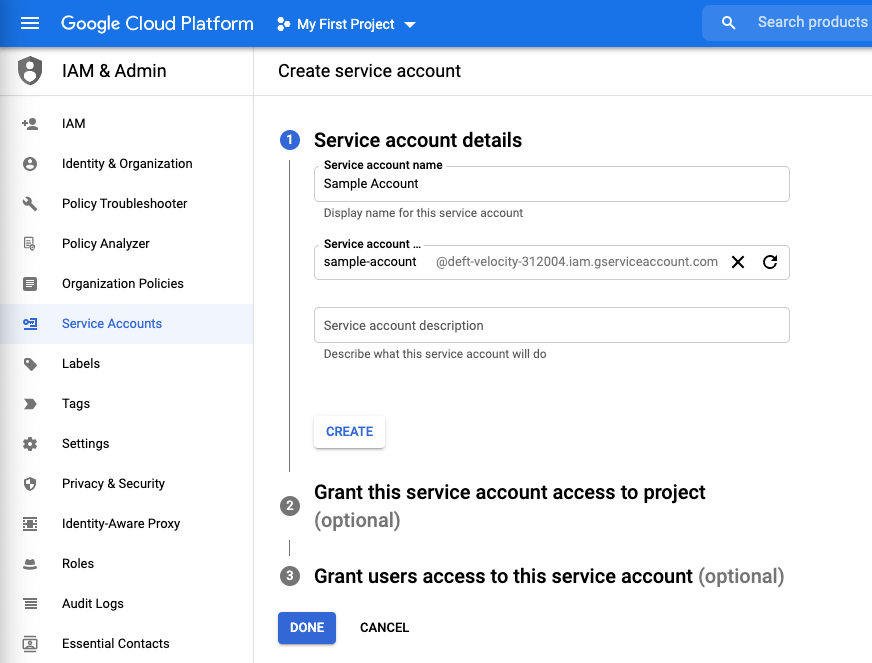
Task: Click the Settings gear icon in sidebar
Action: (30, 444)
